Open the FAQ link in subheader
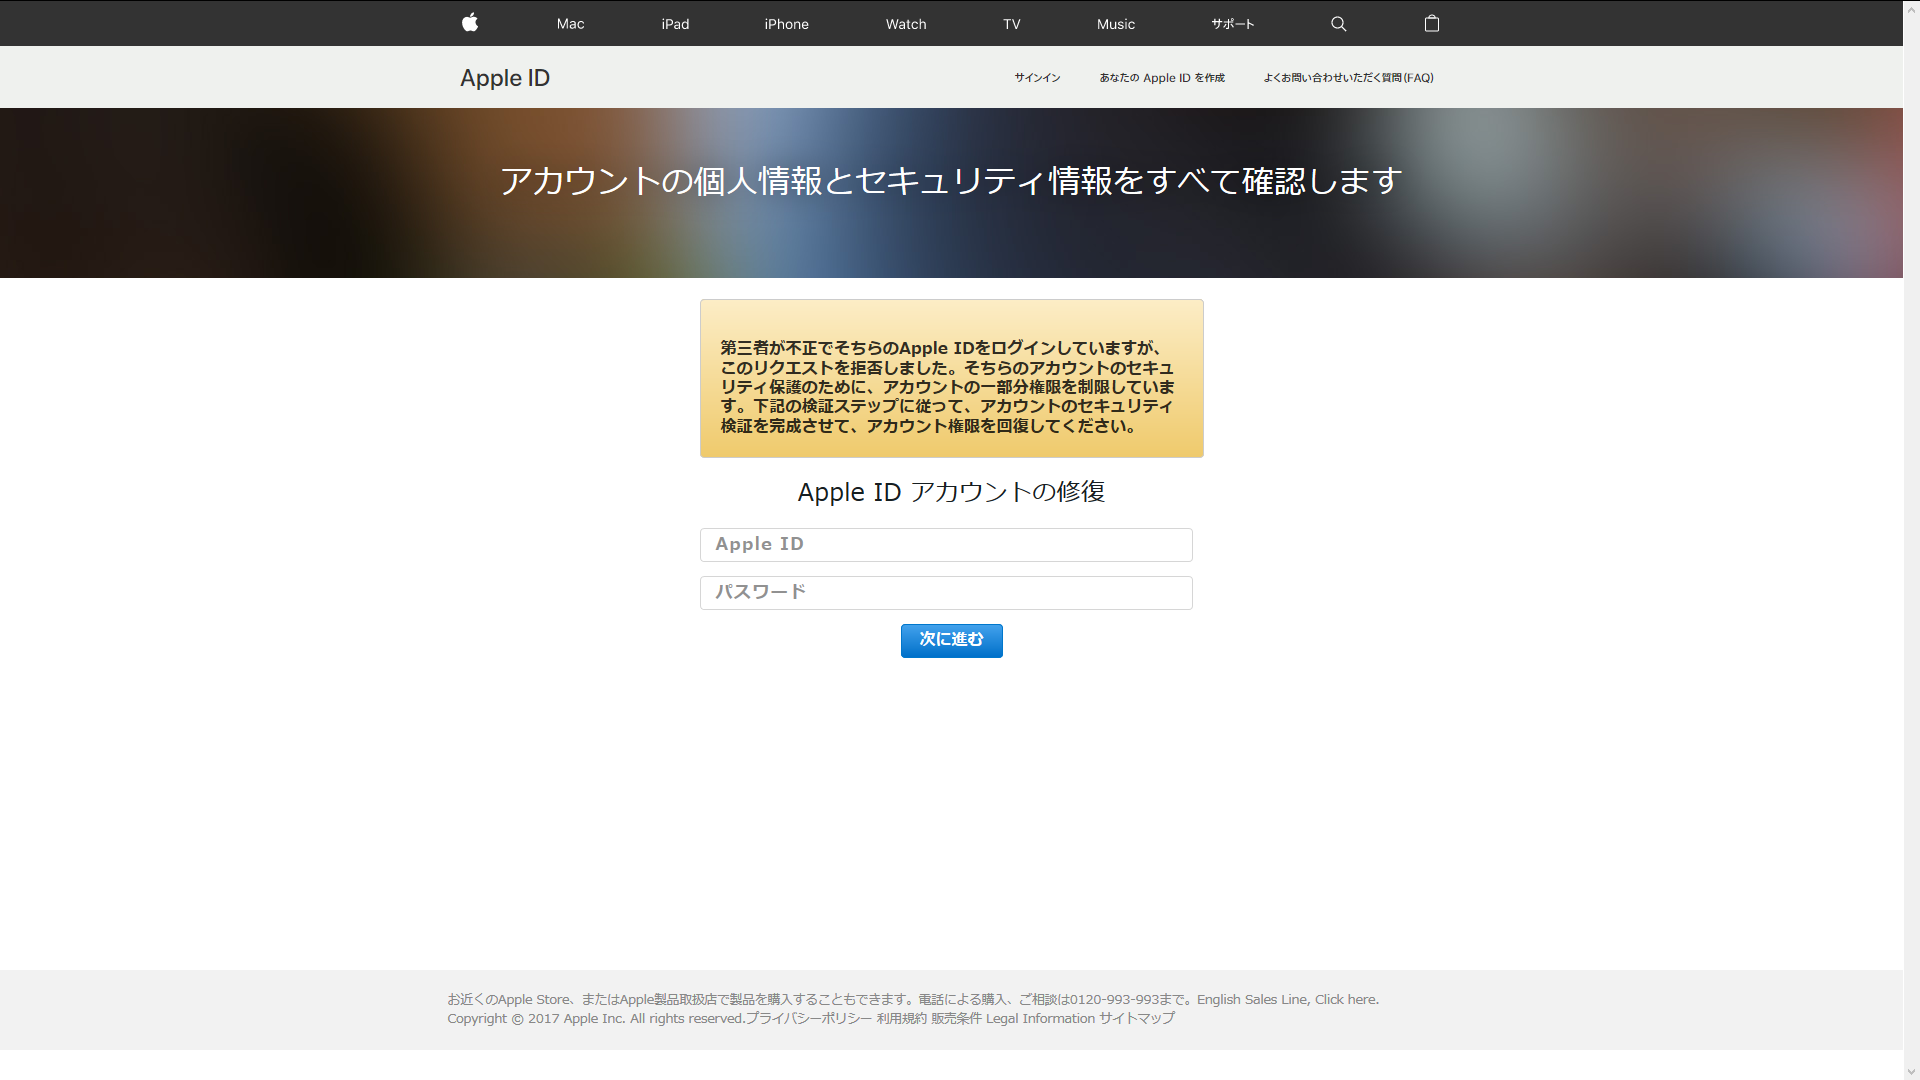Image resolution: width=1920 pixels, height=1080 pixels. click(x=1348, y=78)
